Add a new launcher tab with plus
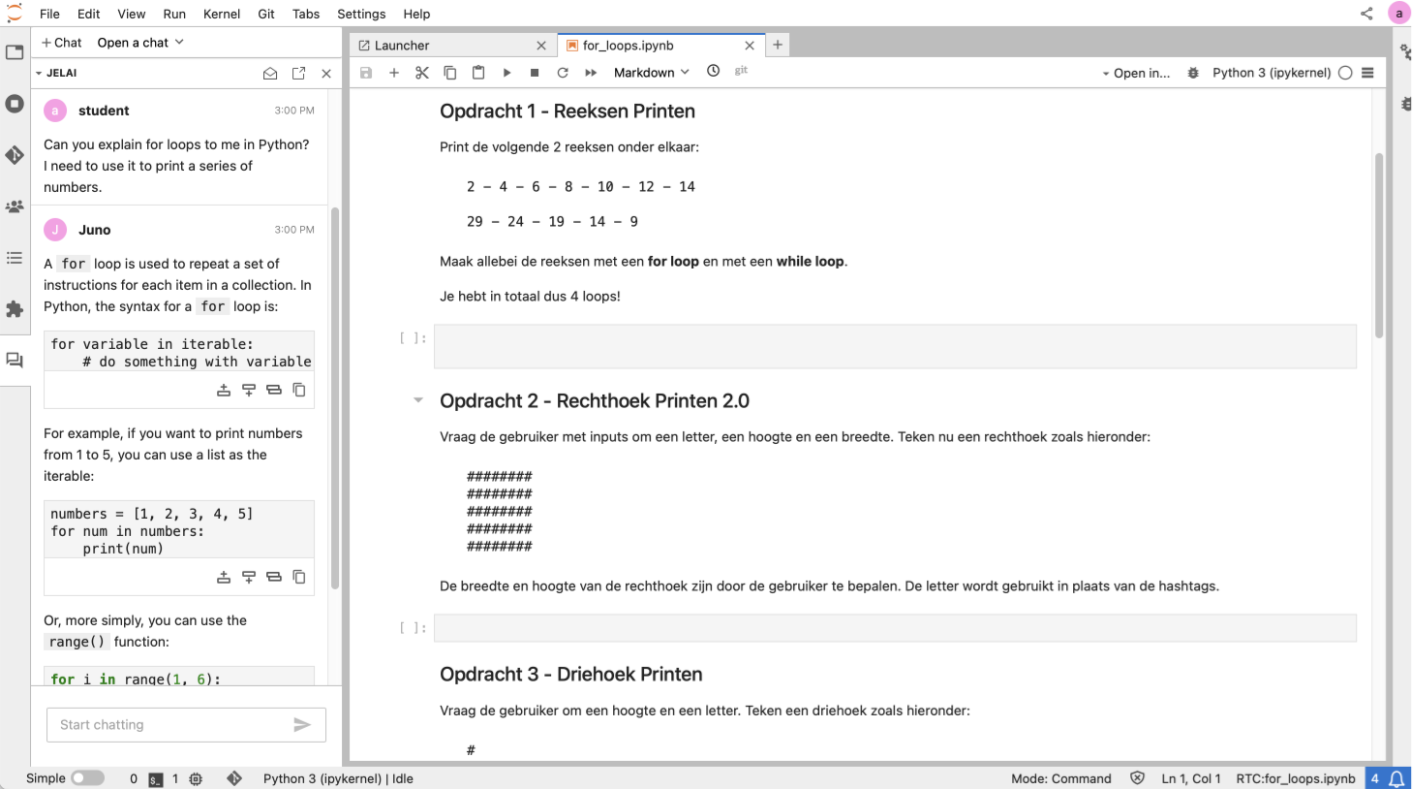 tap(777, 45)
